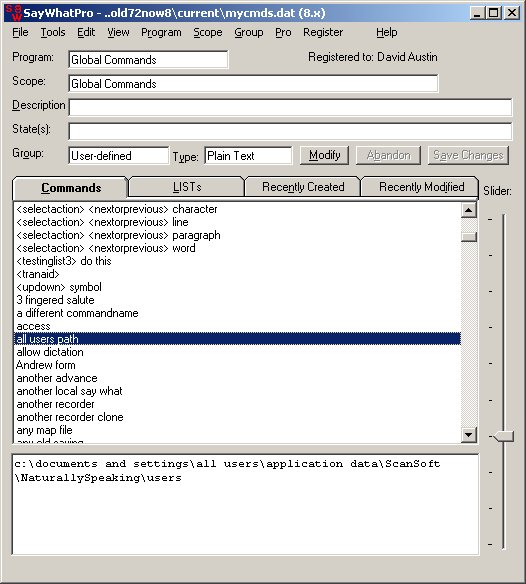
Task: Open the Program menu
Action: [x=161, y=32]
